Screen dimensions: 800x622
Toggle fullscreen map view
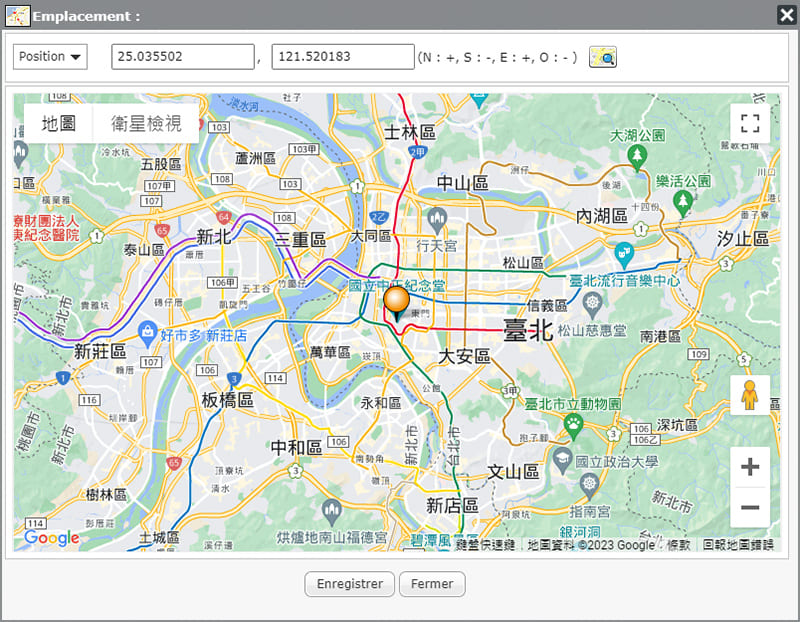point(749,123)
